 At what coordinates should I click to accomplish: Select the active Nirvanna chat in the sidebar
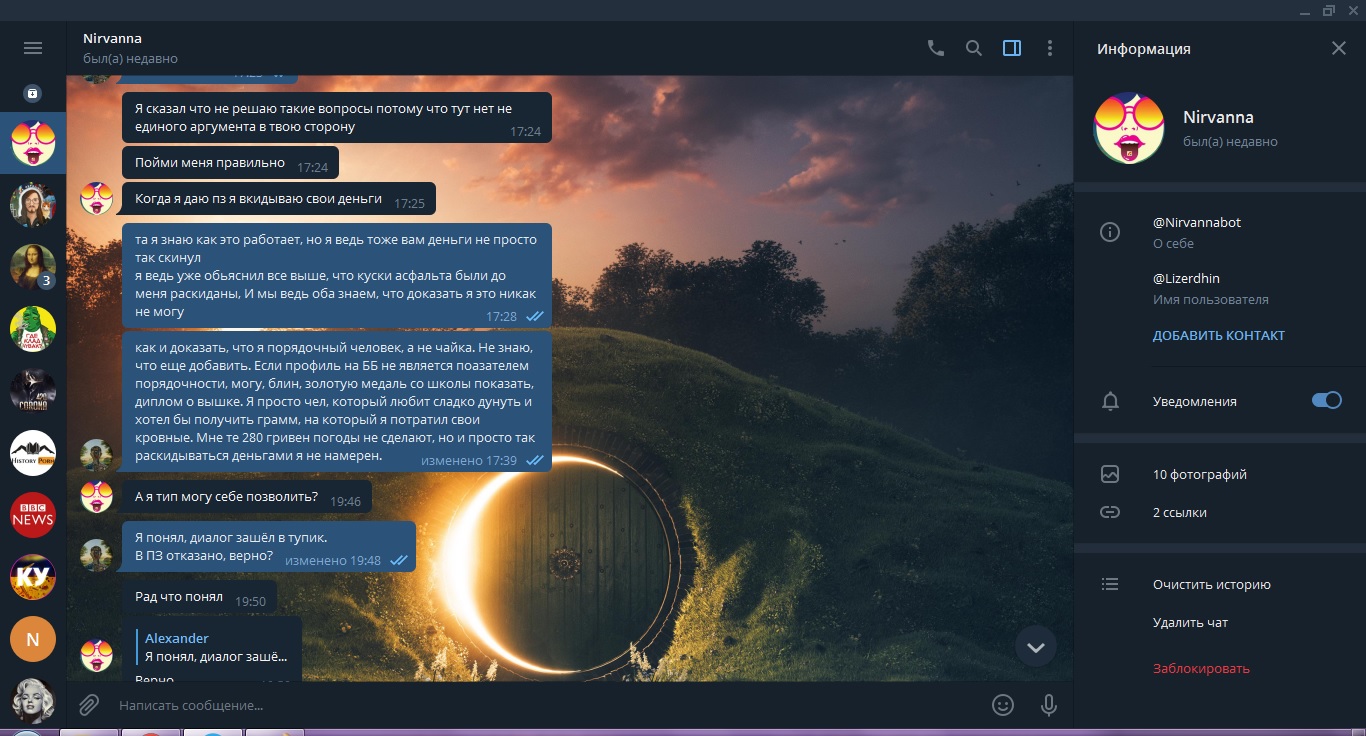[33, 143]
